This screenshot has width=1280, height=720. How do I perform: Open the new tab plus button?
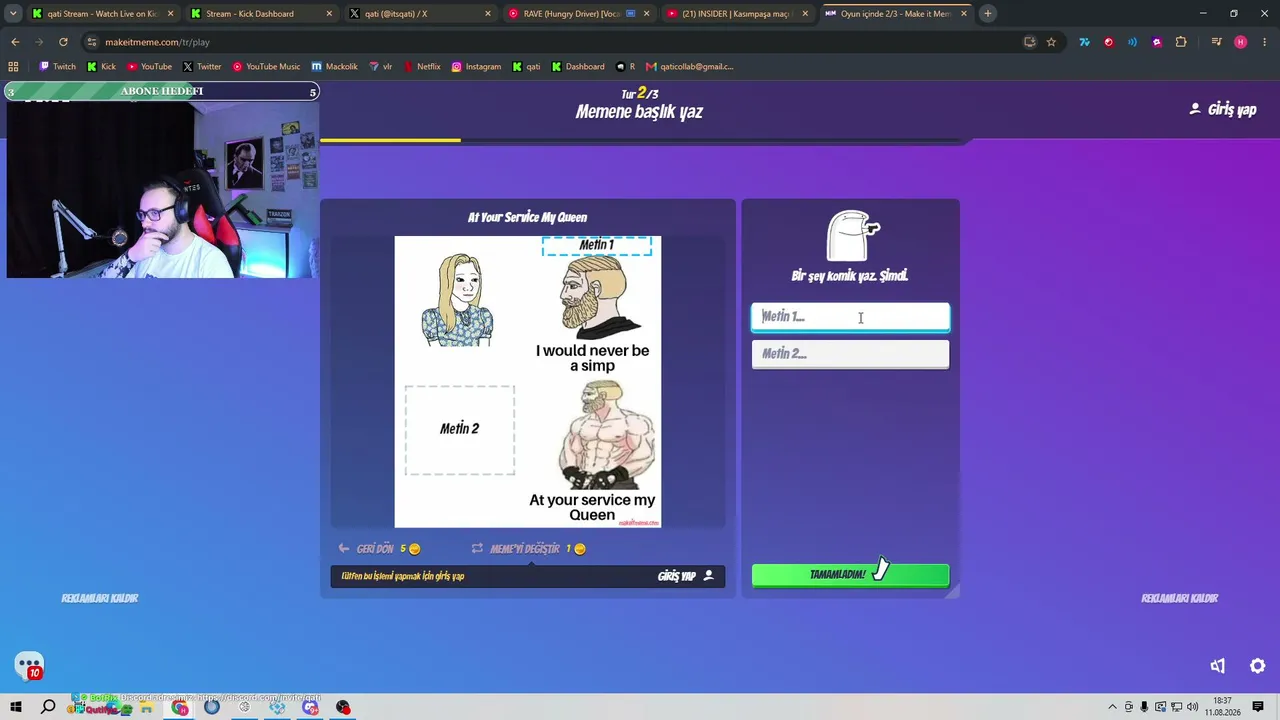click(x=987, y=14)
